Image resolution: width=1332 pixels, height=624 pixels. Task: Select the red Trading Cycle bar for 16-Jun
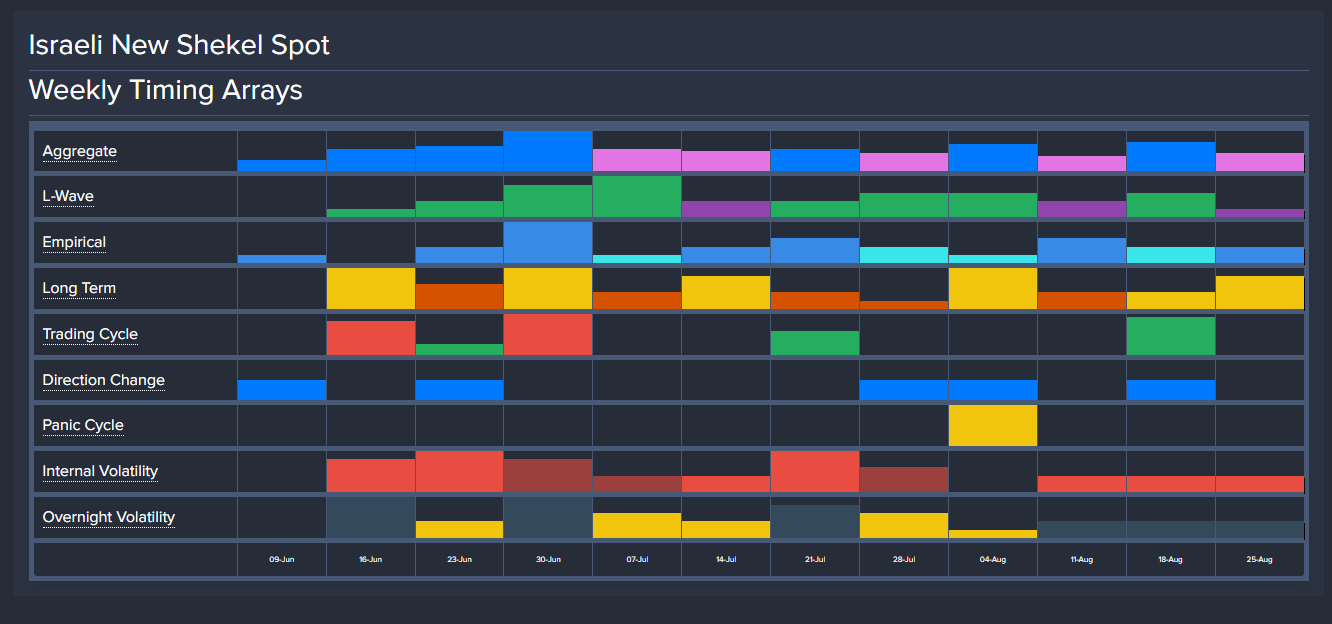point(371,338)
